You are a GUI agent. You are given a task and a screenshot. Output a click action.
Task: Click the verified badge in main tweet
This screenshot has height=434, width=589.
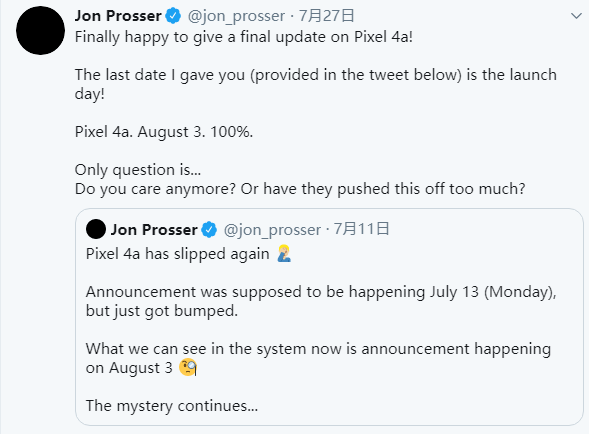(173, 16)
